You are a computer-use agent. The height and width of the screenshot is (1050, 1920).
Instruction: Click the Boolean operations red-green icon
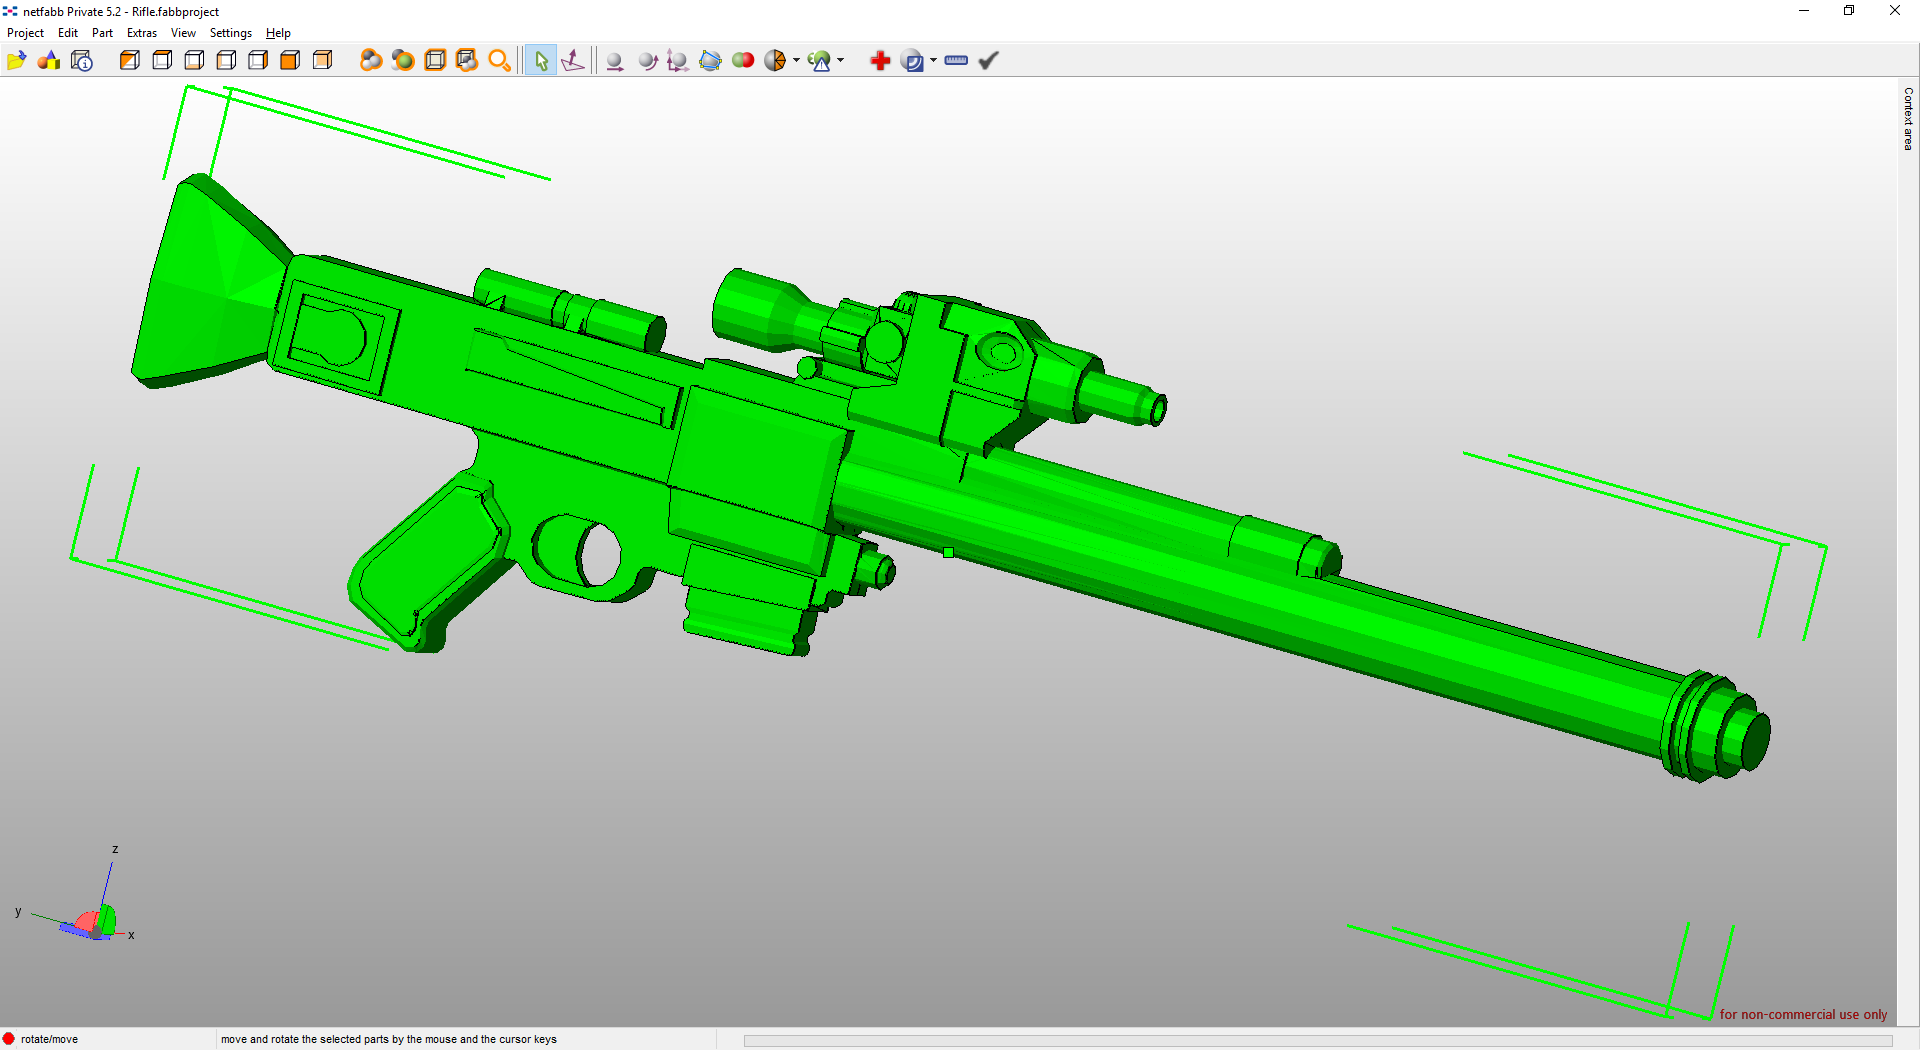coord(743,61)
